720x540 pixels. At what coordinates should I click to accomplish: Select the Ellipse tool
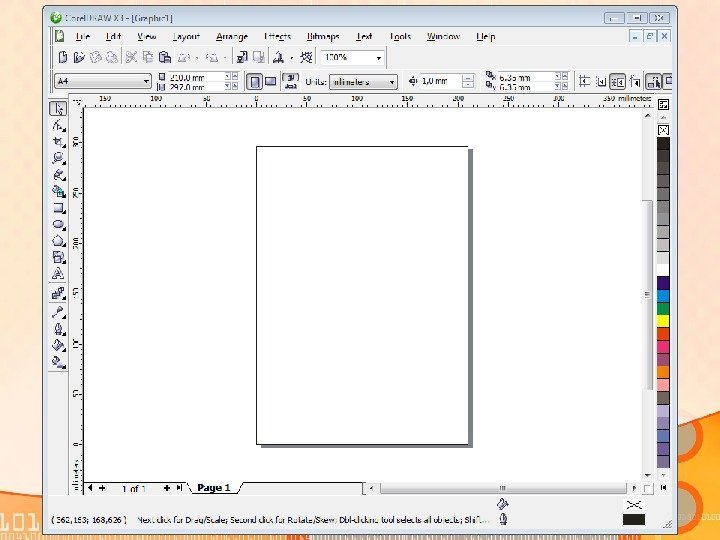[x=58, y=225]
